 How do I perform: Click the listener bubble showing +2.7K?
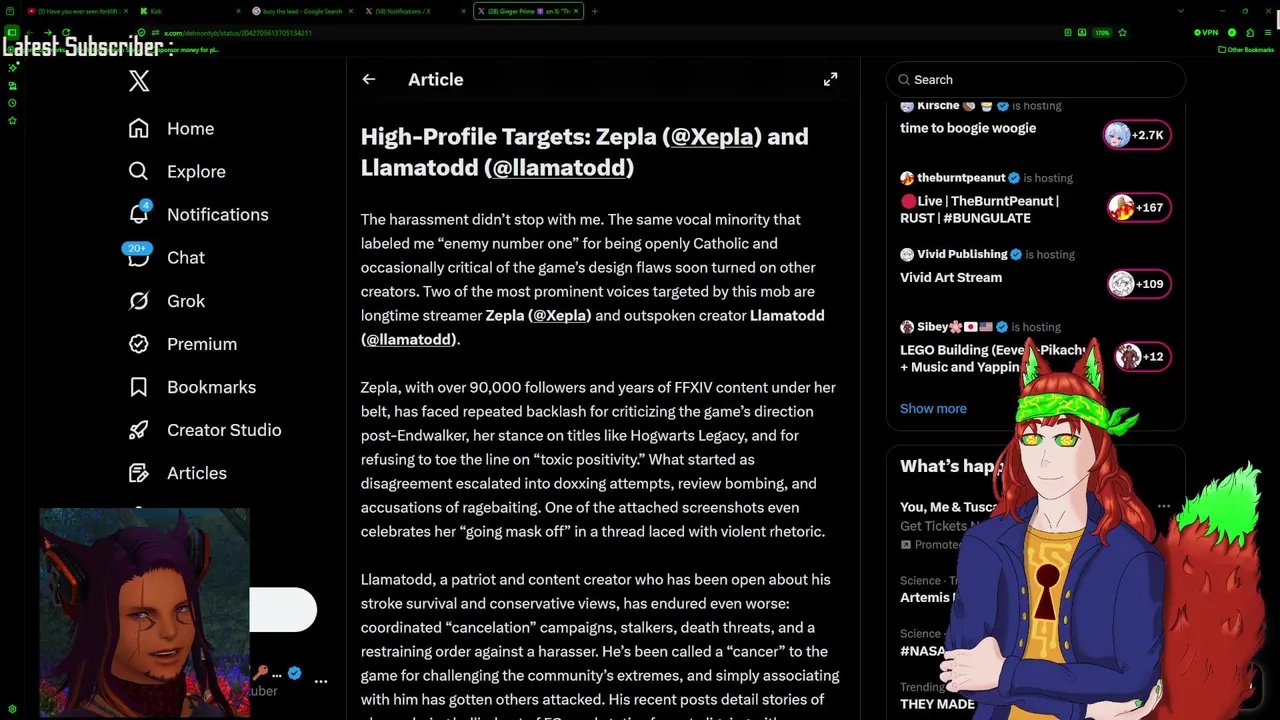[1137, 135]
